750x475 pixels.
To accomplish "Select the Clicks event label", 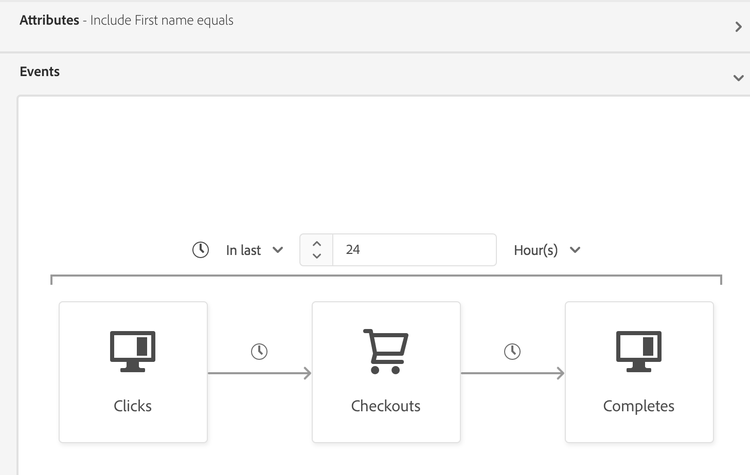I will click(x=133, y=406).
